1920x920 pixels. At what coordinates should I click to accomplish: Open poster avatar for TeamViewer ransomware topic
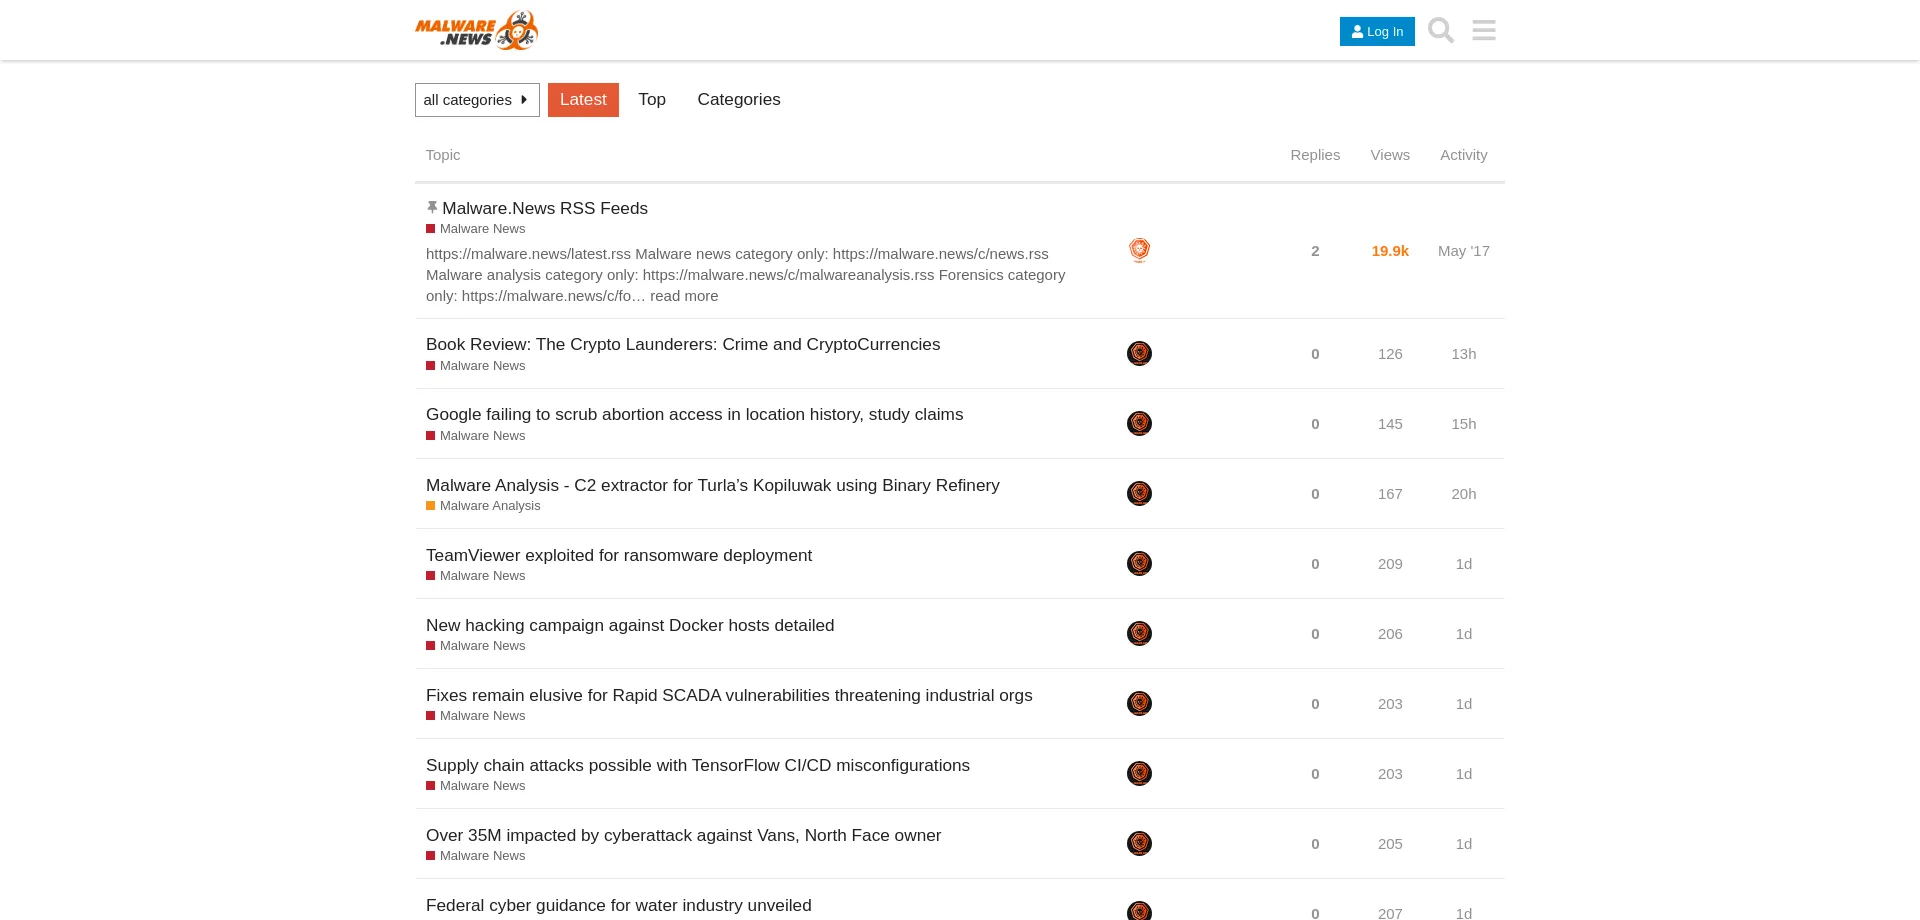1139,564
